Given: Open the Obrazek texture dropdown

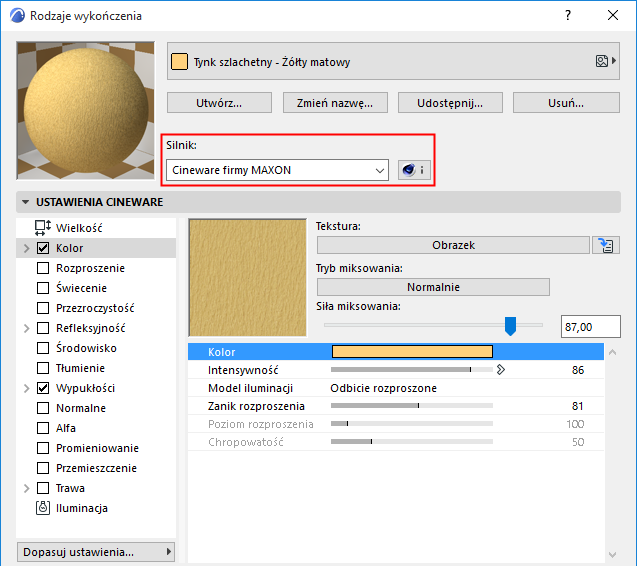Looking at the screenshot, I should (453, 245).
